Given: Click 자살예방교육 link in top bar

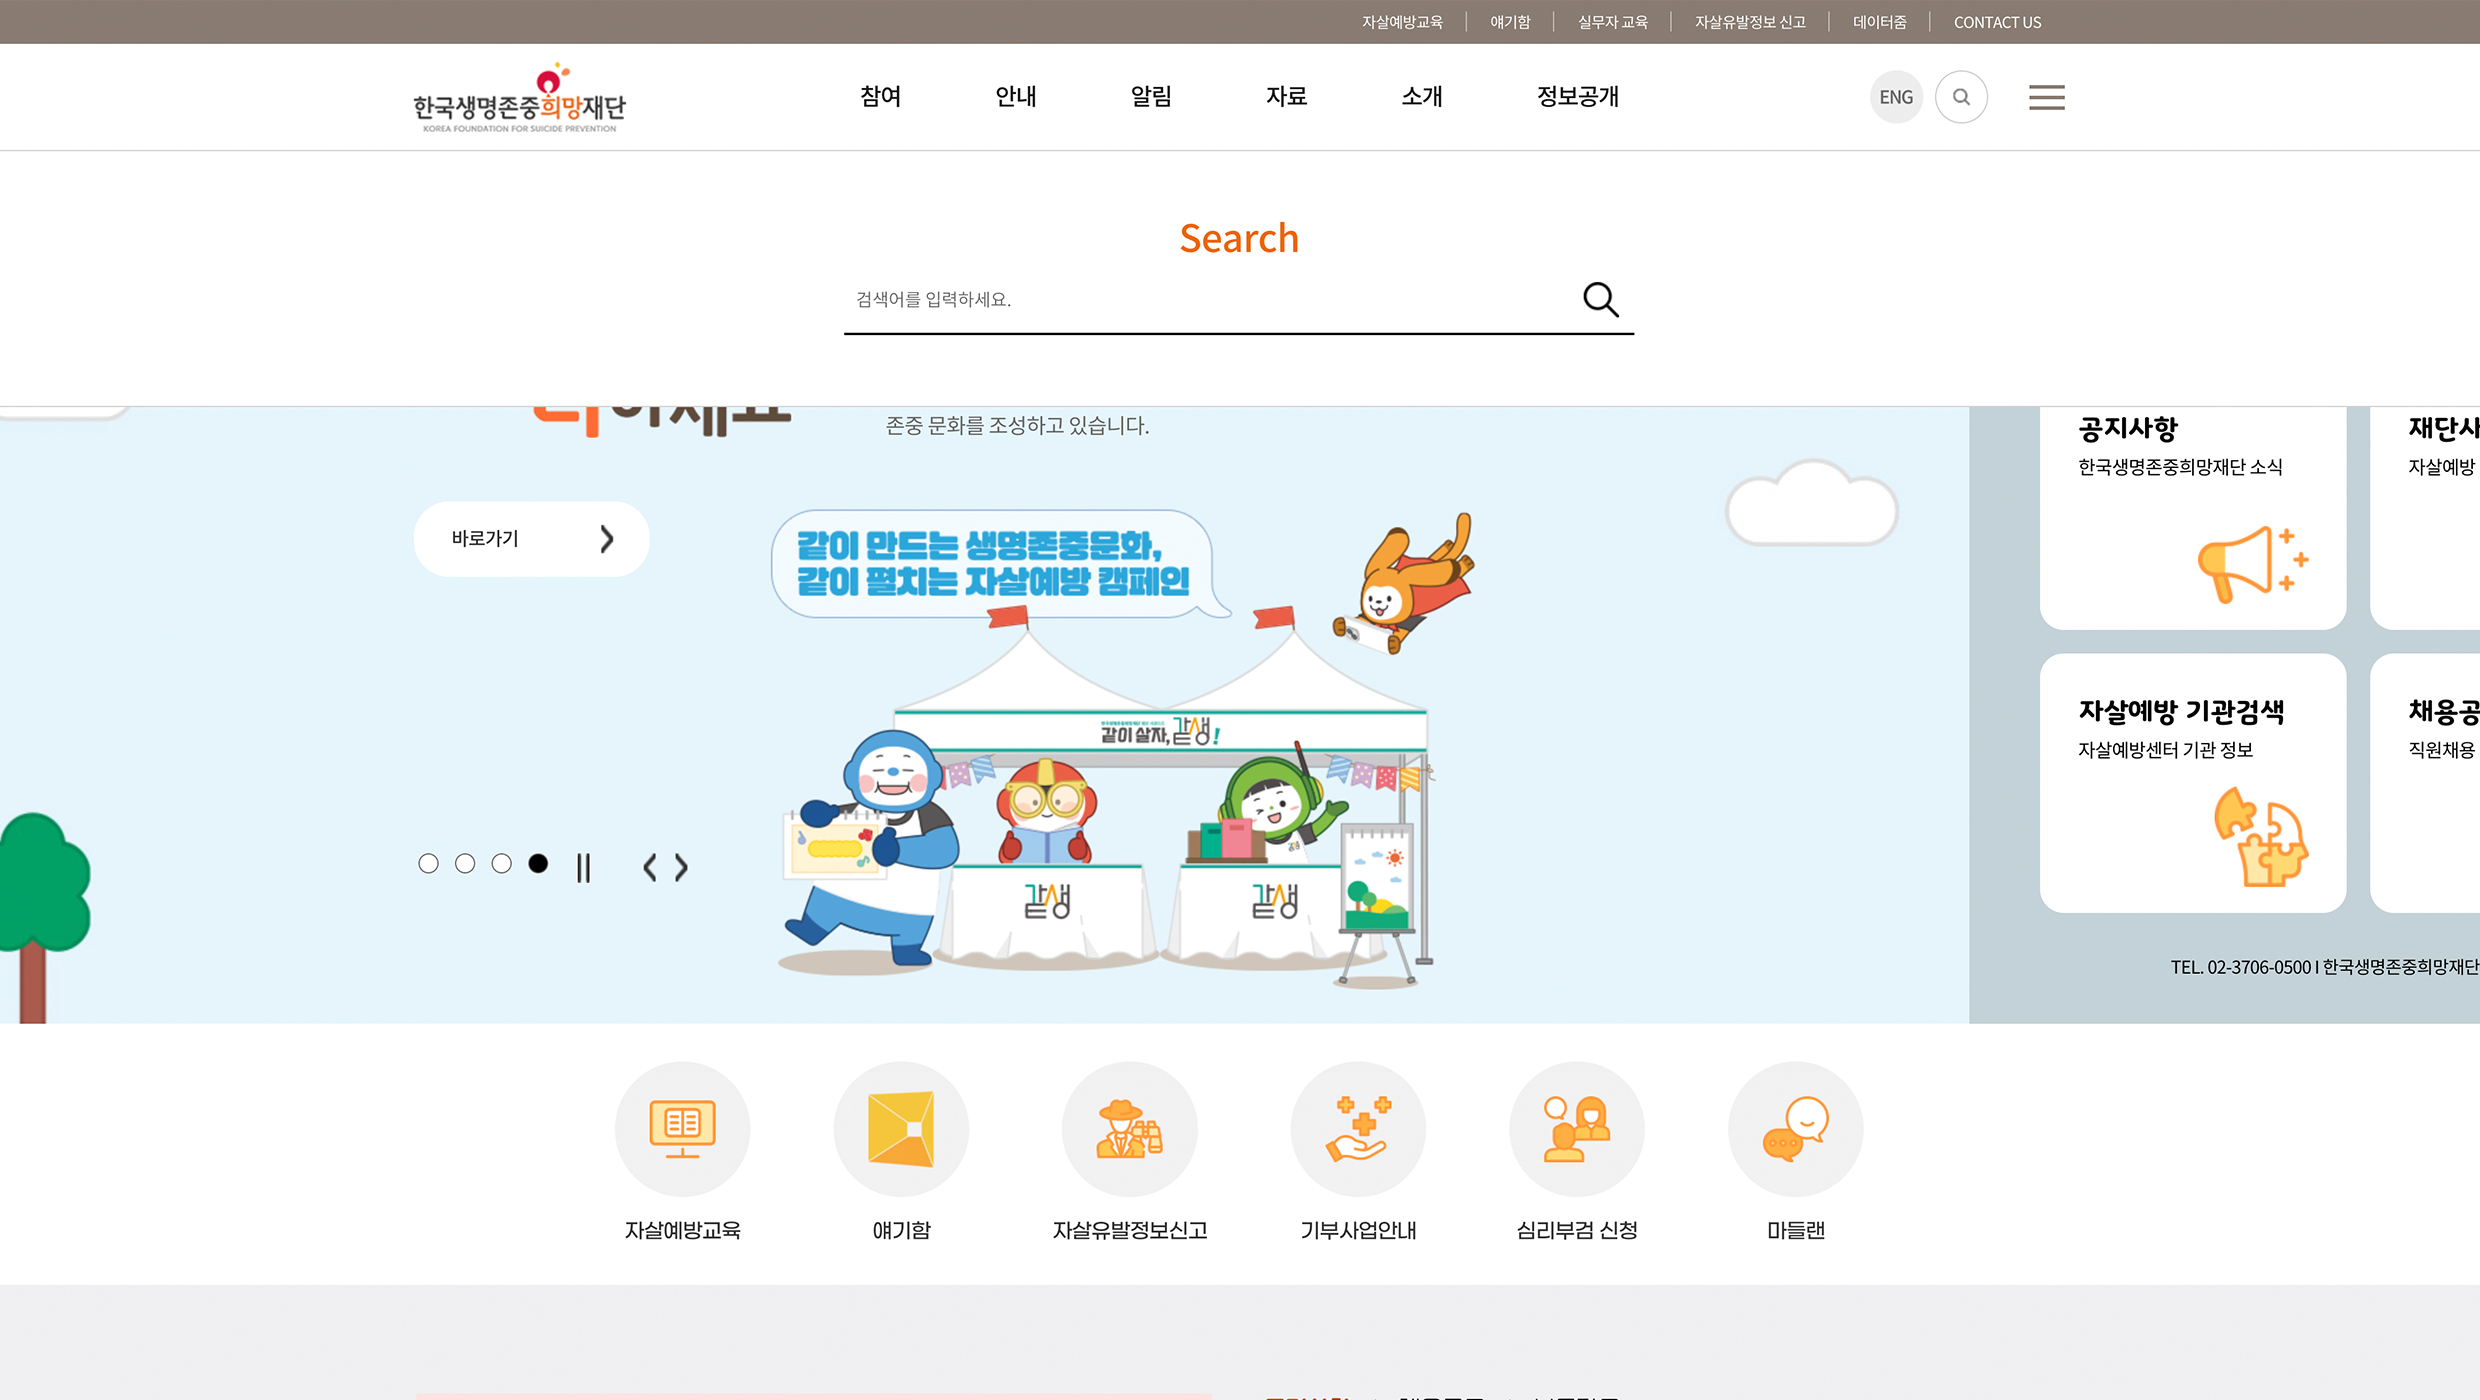Looking at the screenshot, I should pyautogui.click(x=1402, y=22).
